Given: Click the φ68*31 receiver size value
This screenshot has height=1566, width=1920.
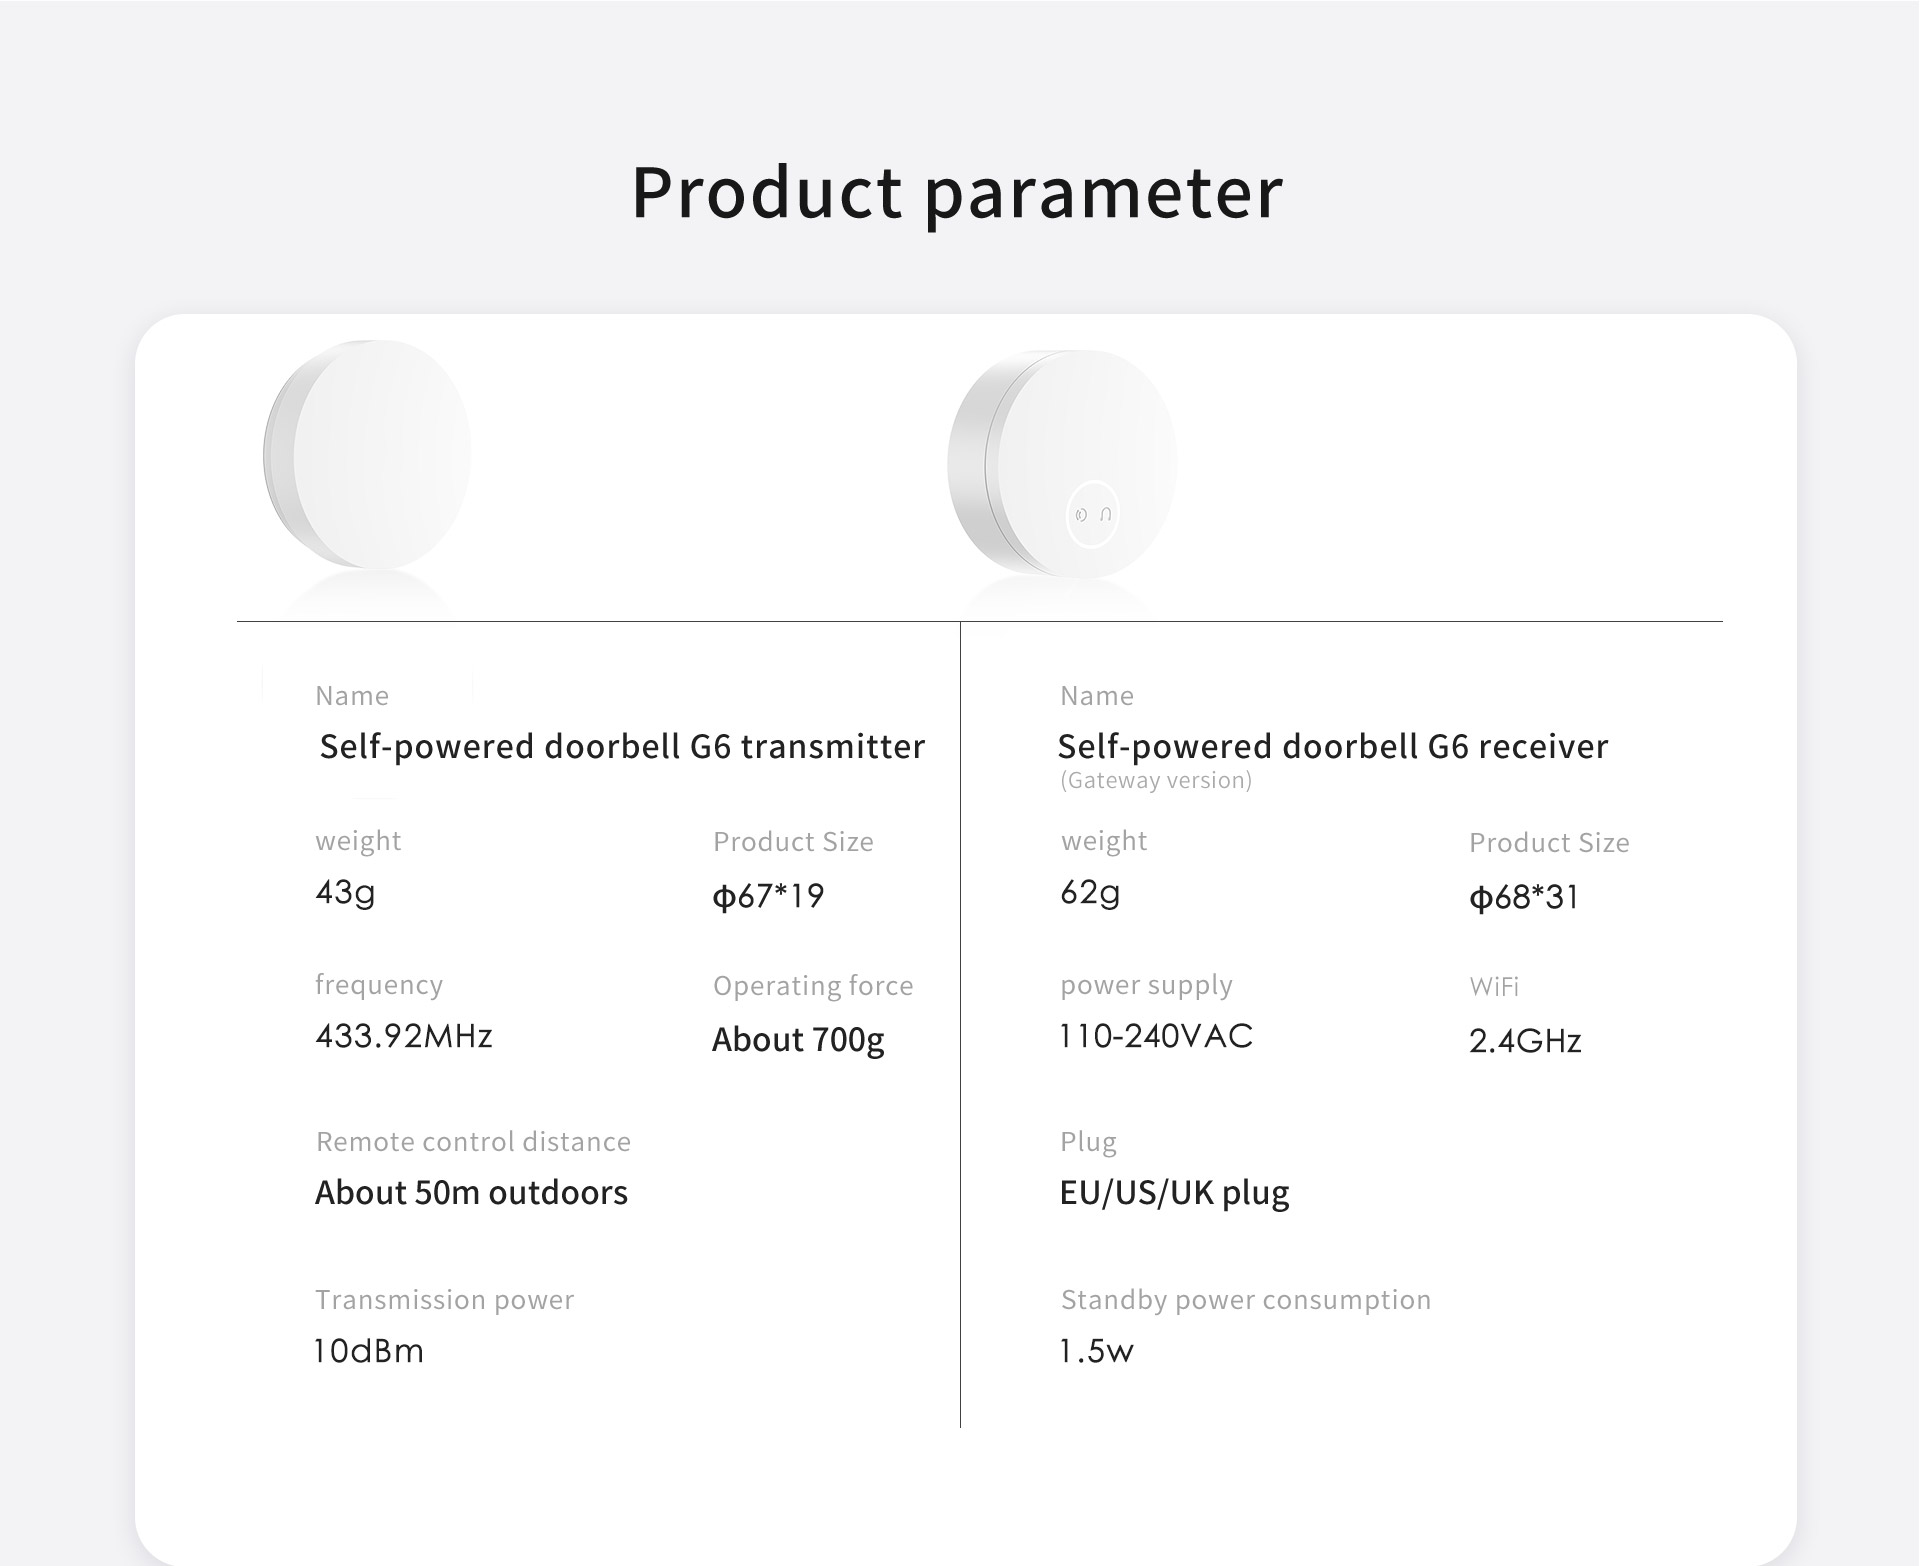Looking at the screenshot, I should click(1524, 897).
